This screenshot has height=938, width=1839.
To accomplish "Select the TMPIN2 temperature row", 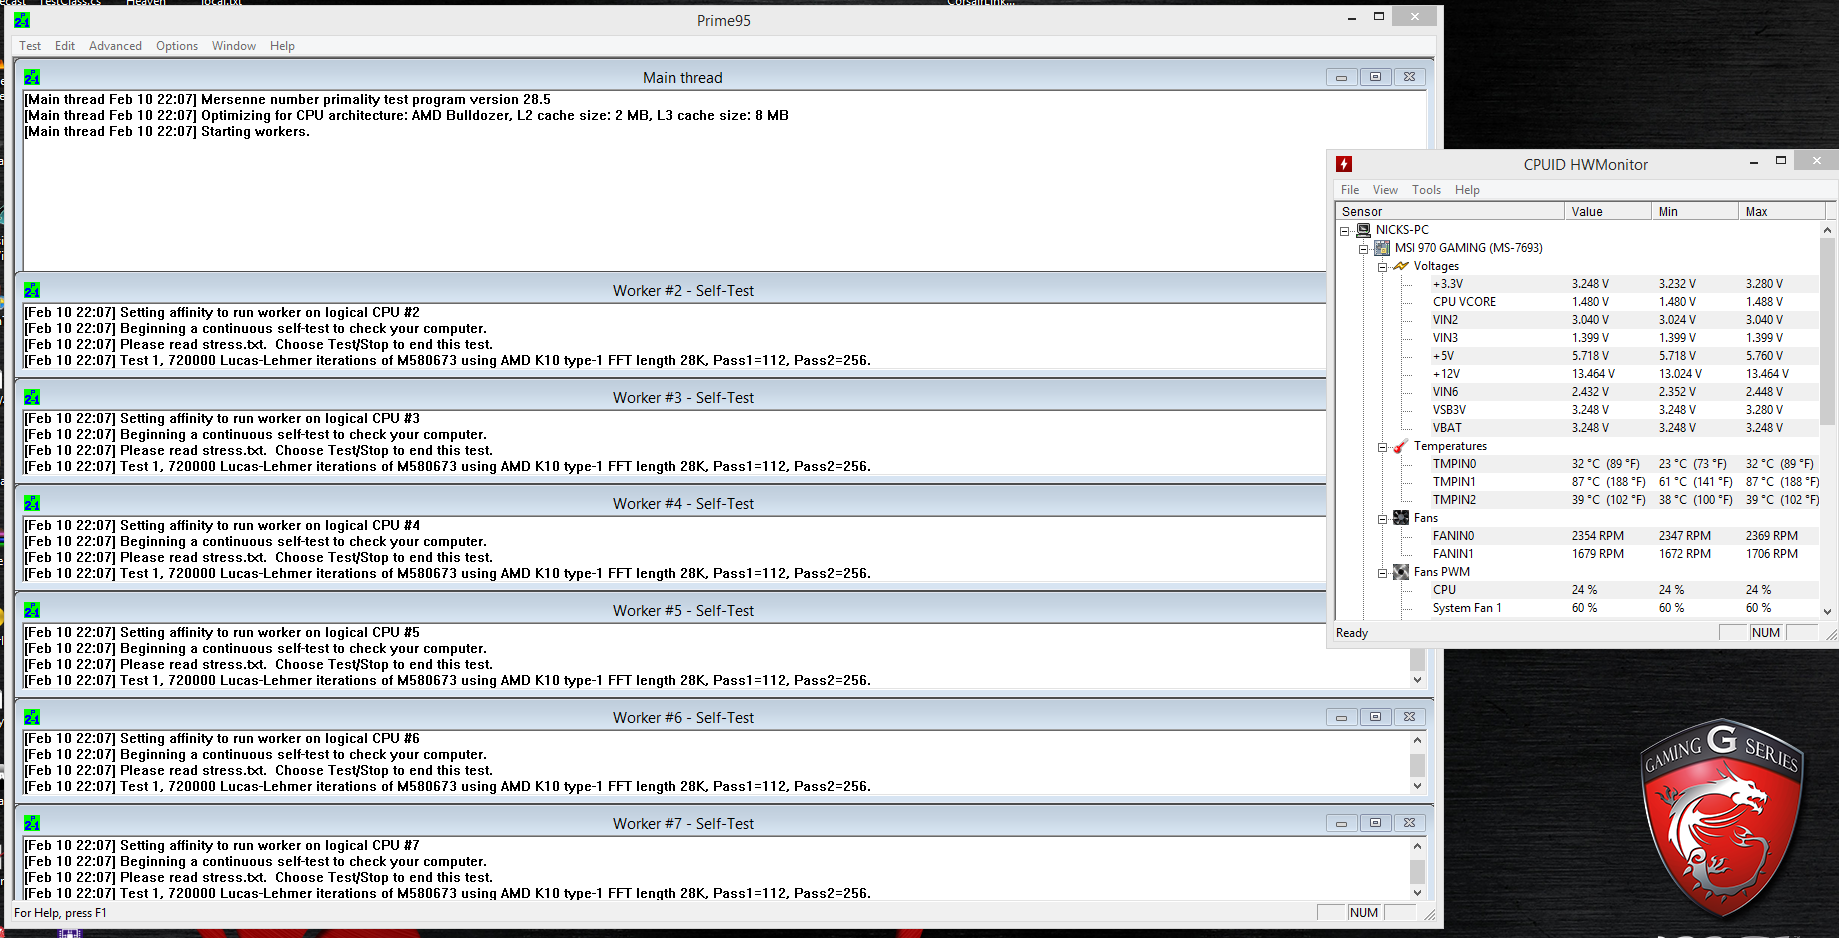I will [1623, 500].
